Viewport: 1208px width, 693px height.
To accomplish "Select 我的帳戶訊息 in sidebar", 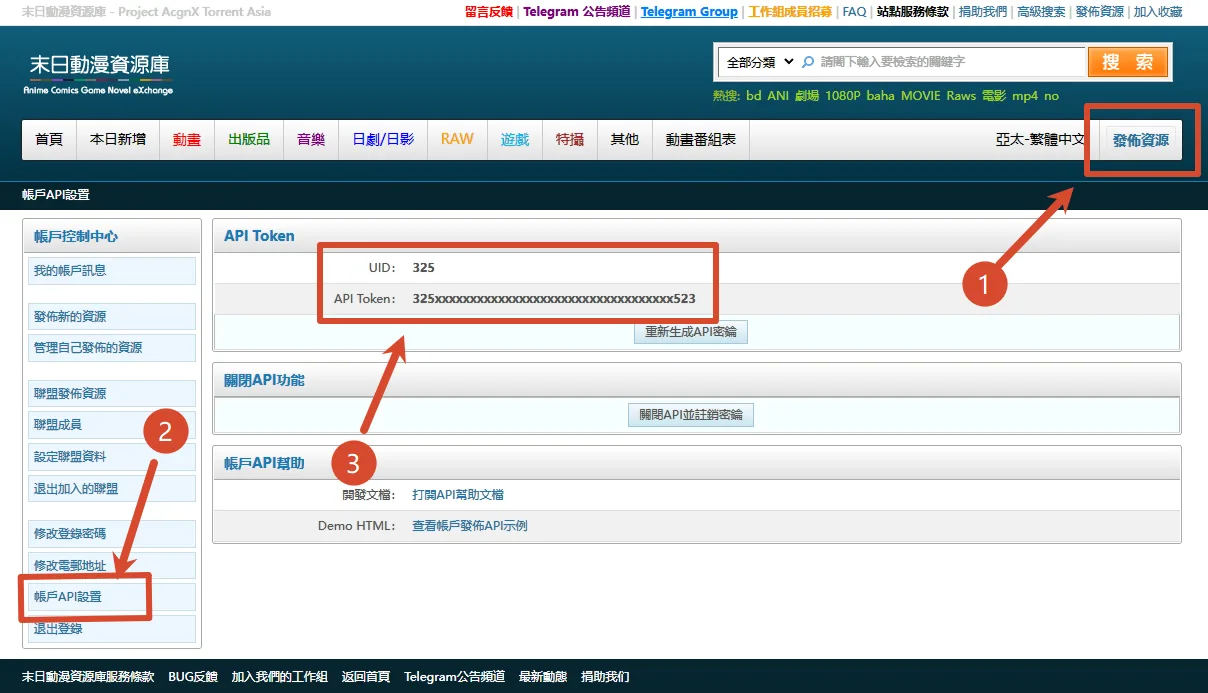I will pyautogui.click(x=112, y=271).
